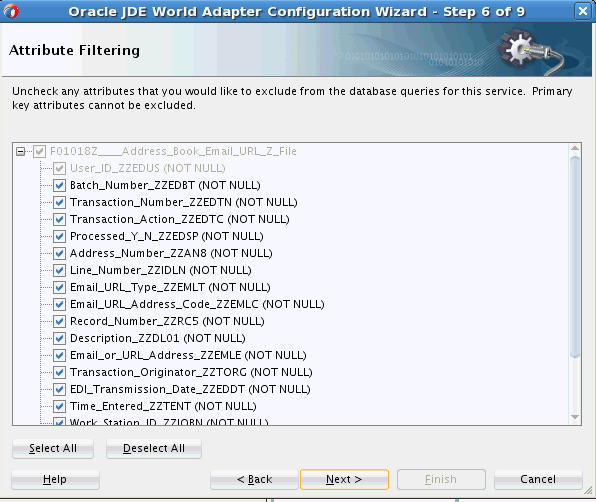596x502 pixels.
Task: Click the Oracle app icon in title bar
Action: click(x=11, y=11)
